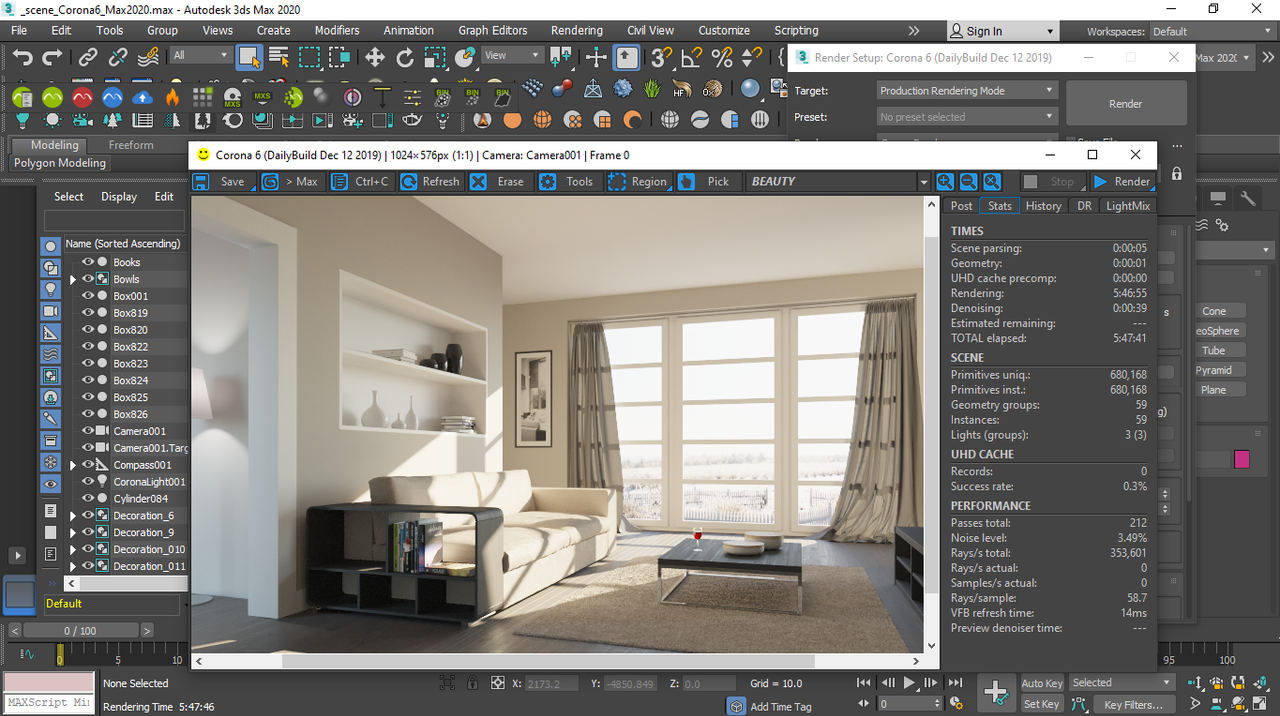Hide the Box820 object via eye

click(87, 329)
